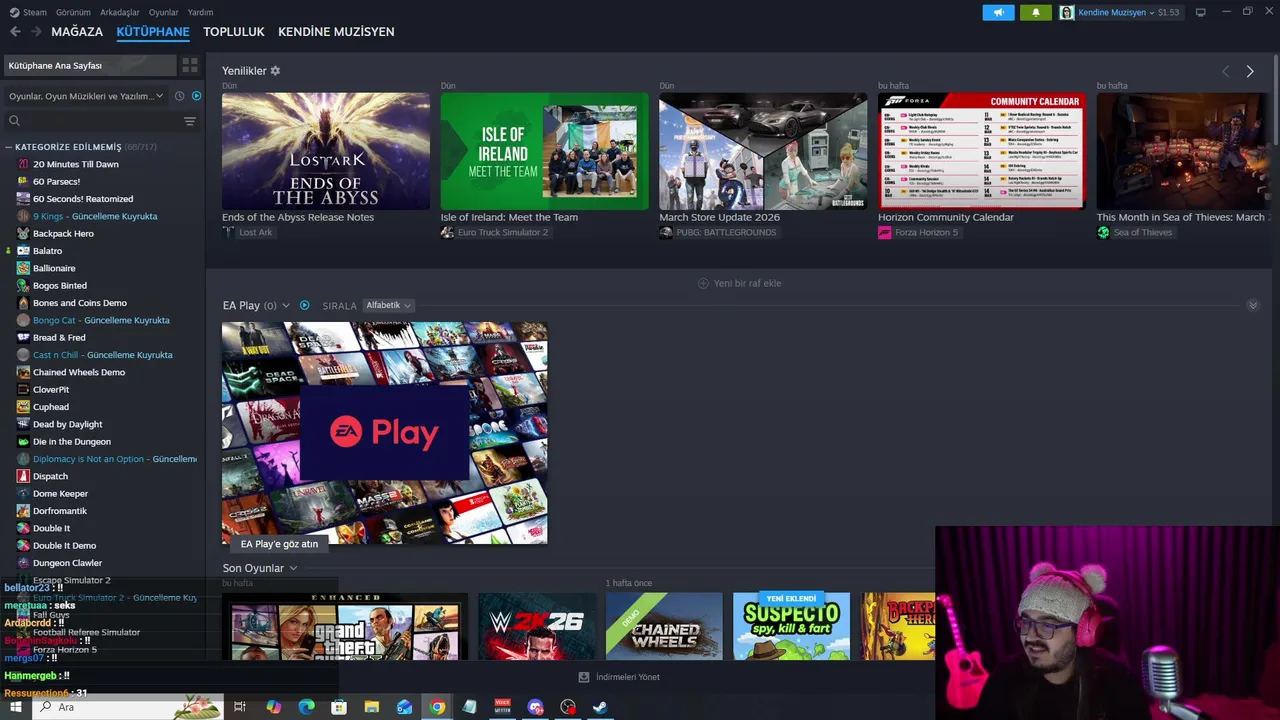Select Bogos Binted in the library
1280x720 pixels.
pyautogui.click(x=60, y=286)
